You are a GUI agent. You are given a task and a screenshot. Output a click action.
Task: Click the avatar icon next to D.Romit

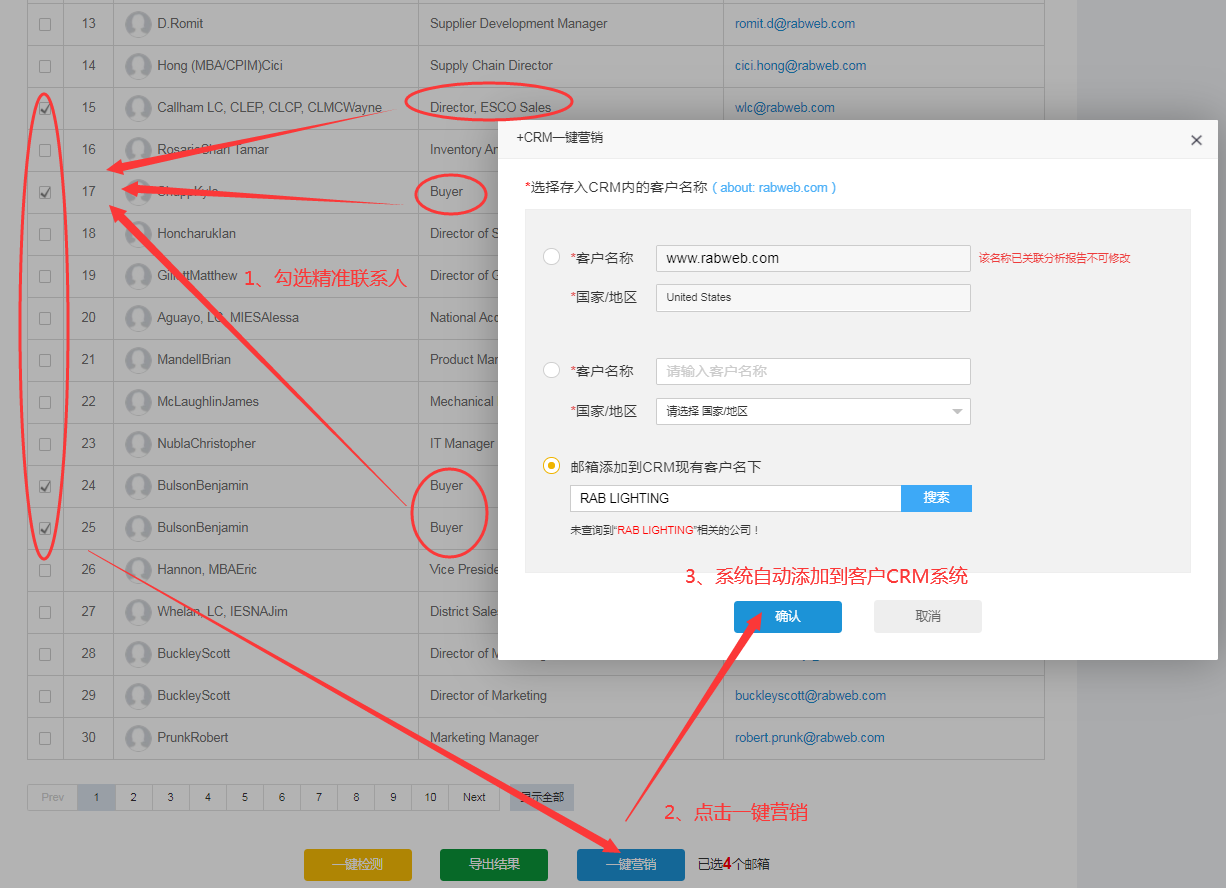pyautogui.click(x=138, y=24)
